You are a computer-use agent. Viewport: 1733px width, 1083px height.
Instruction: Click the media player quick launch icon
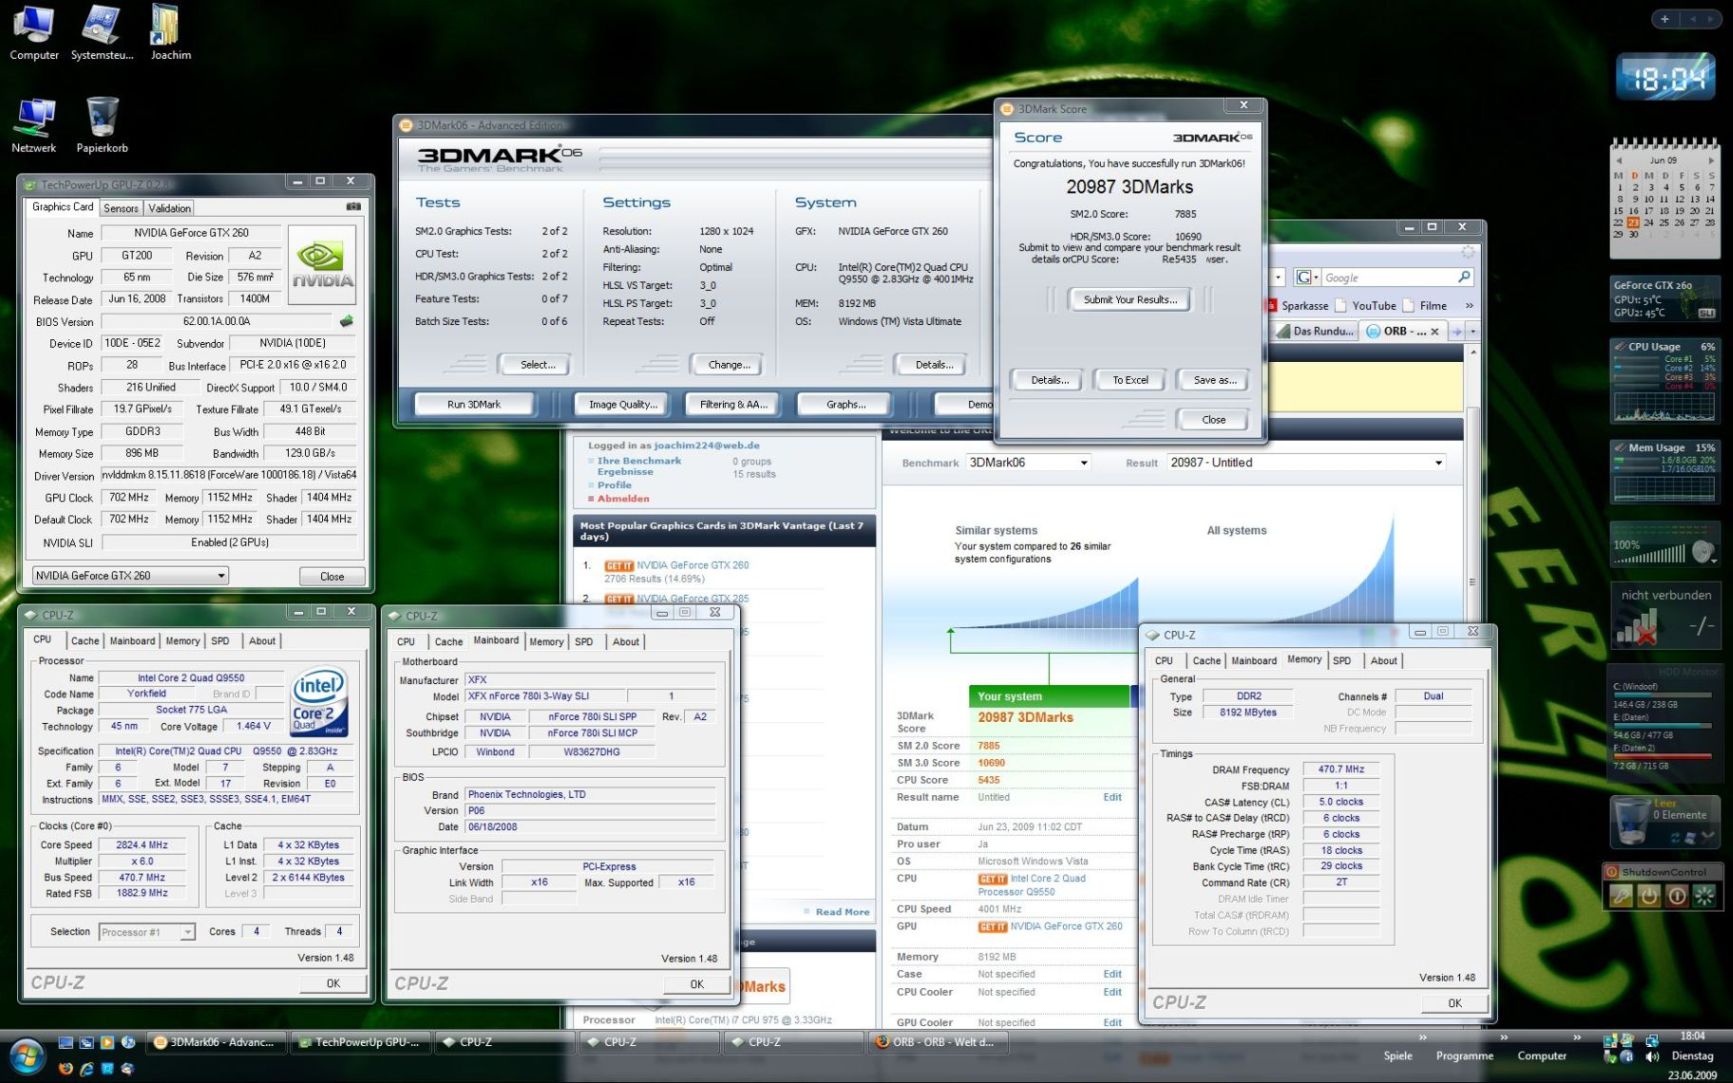(x=107, y=1042)
